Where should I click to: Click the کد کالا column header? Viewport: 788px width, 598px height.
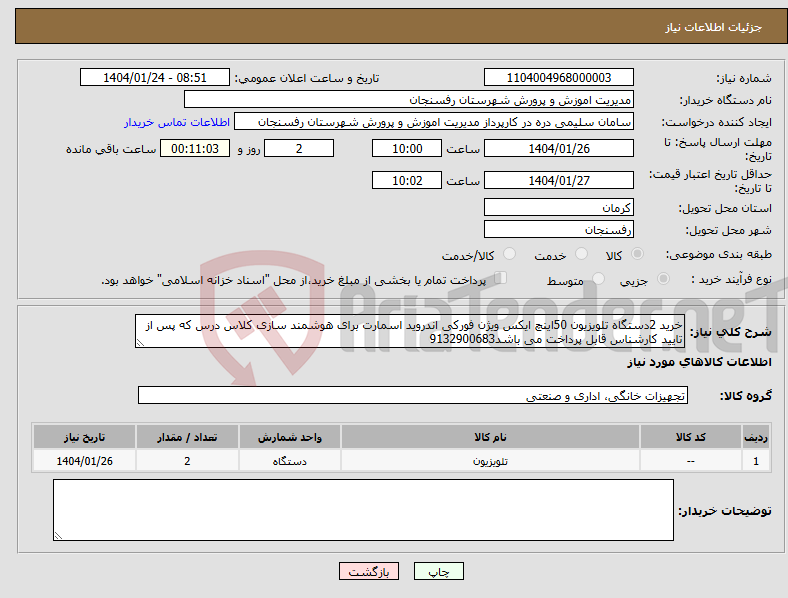pyautogui.click(x=691, y=437)
